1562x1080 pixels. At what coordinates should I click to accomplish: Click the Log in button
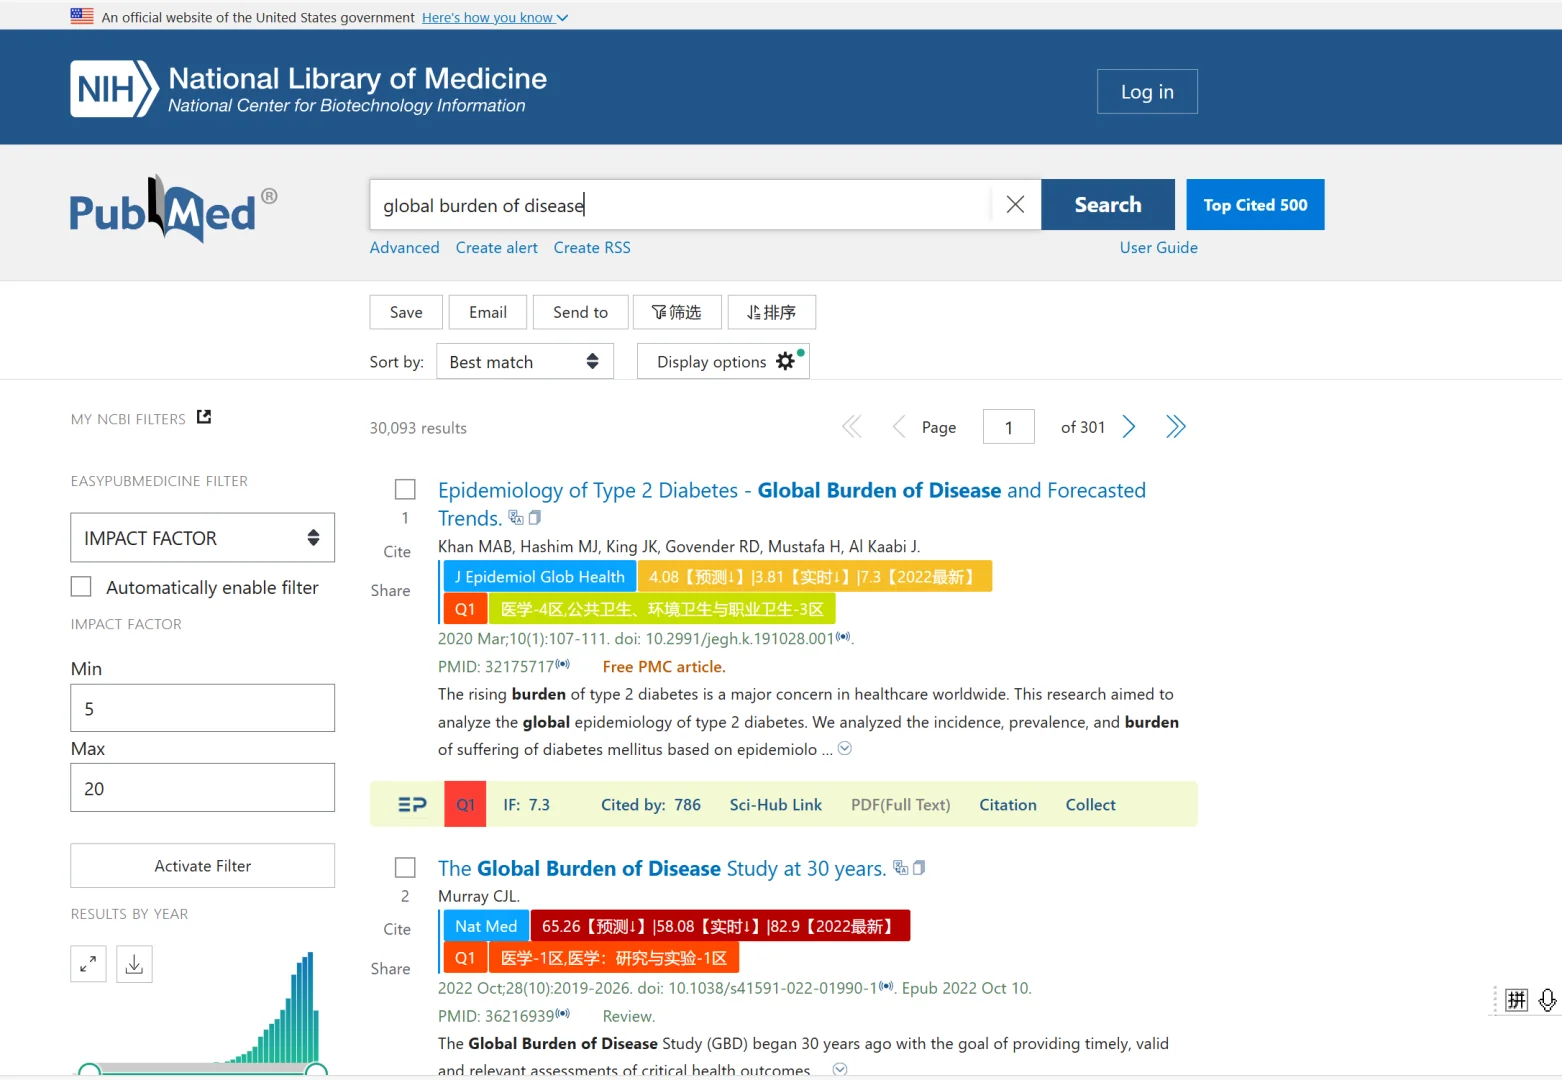pos(1147,91)
